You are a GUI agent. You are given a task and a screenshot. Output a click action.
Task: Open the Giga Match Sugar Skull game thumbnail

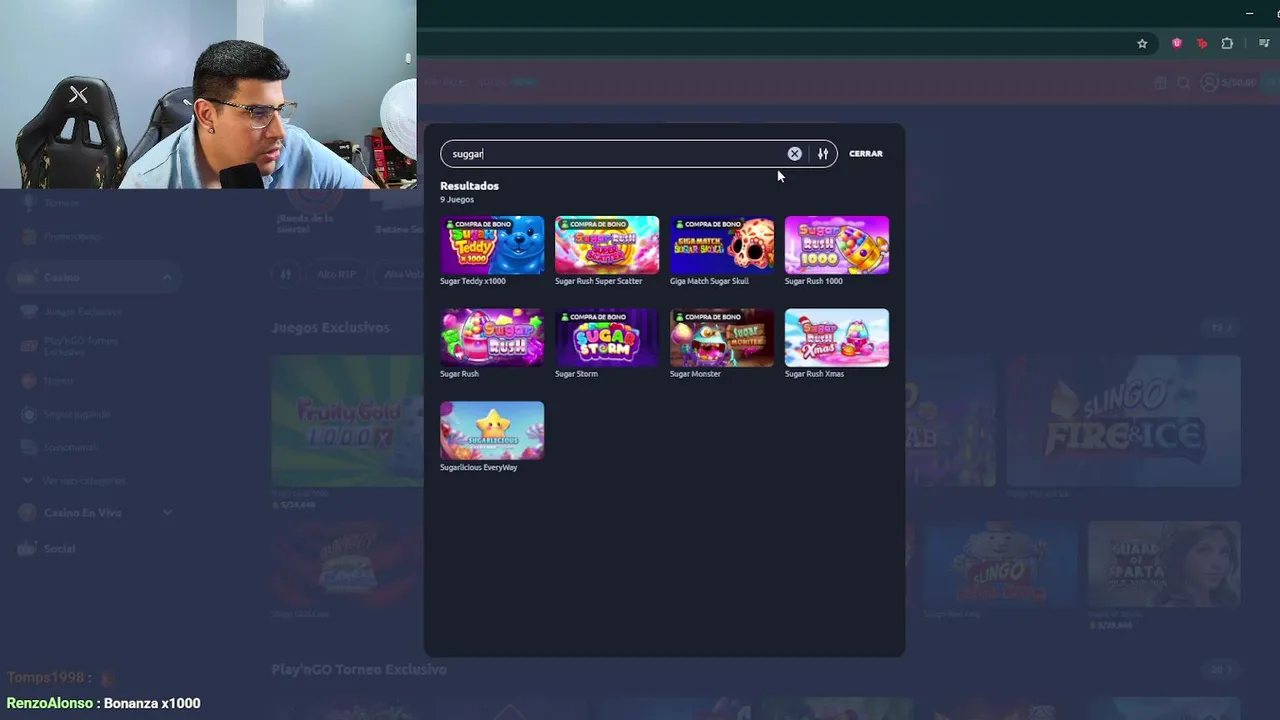(722, 245)
